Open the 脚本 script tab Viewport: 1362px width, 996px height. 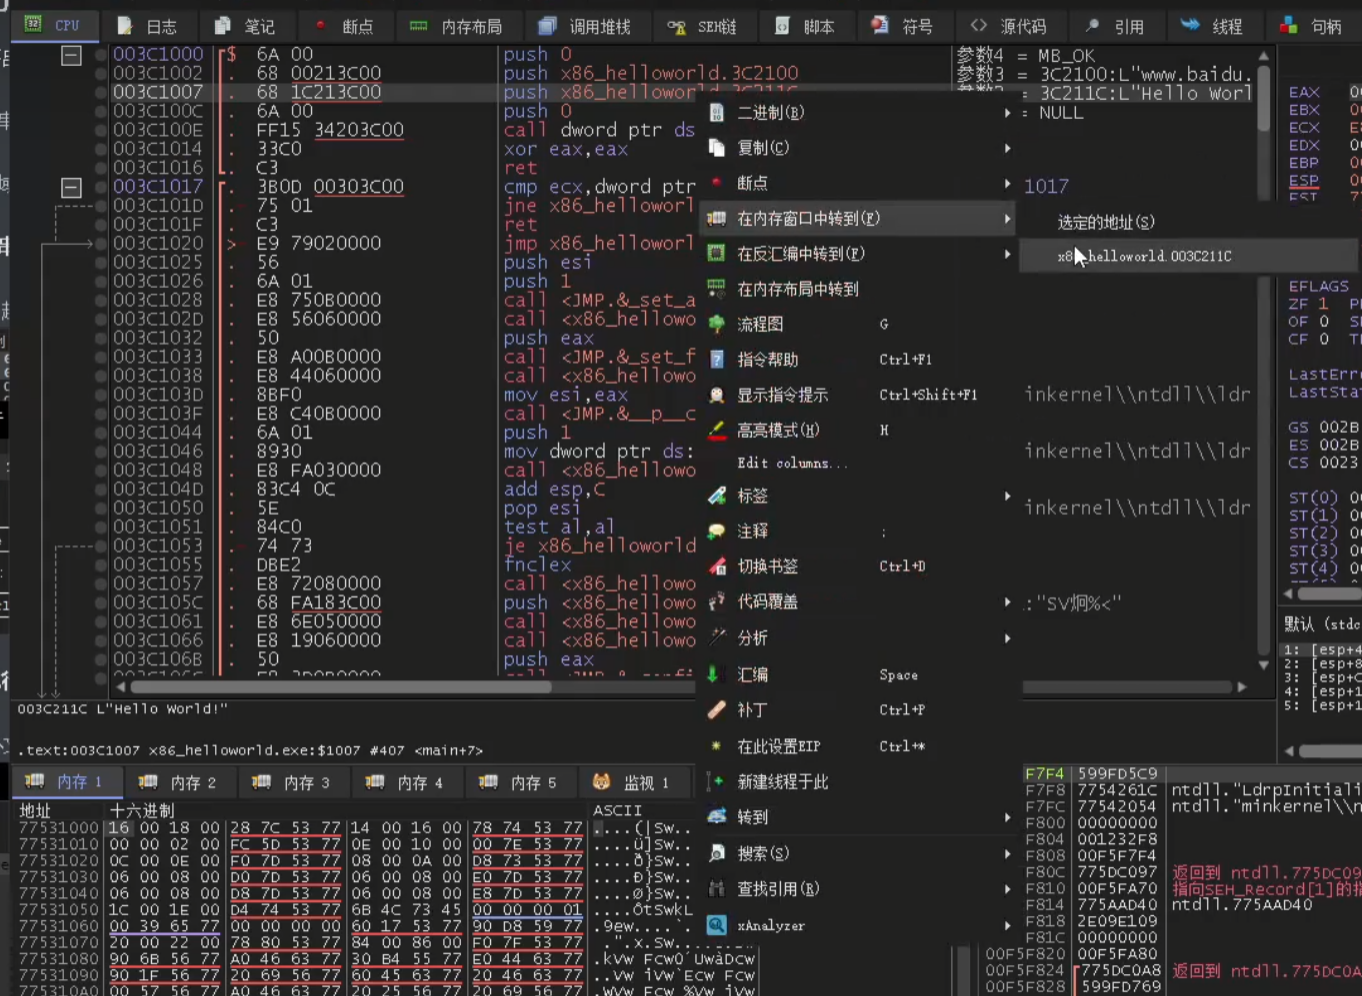[x=806, y=26]
